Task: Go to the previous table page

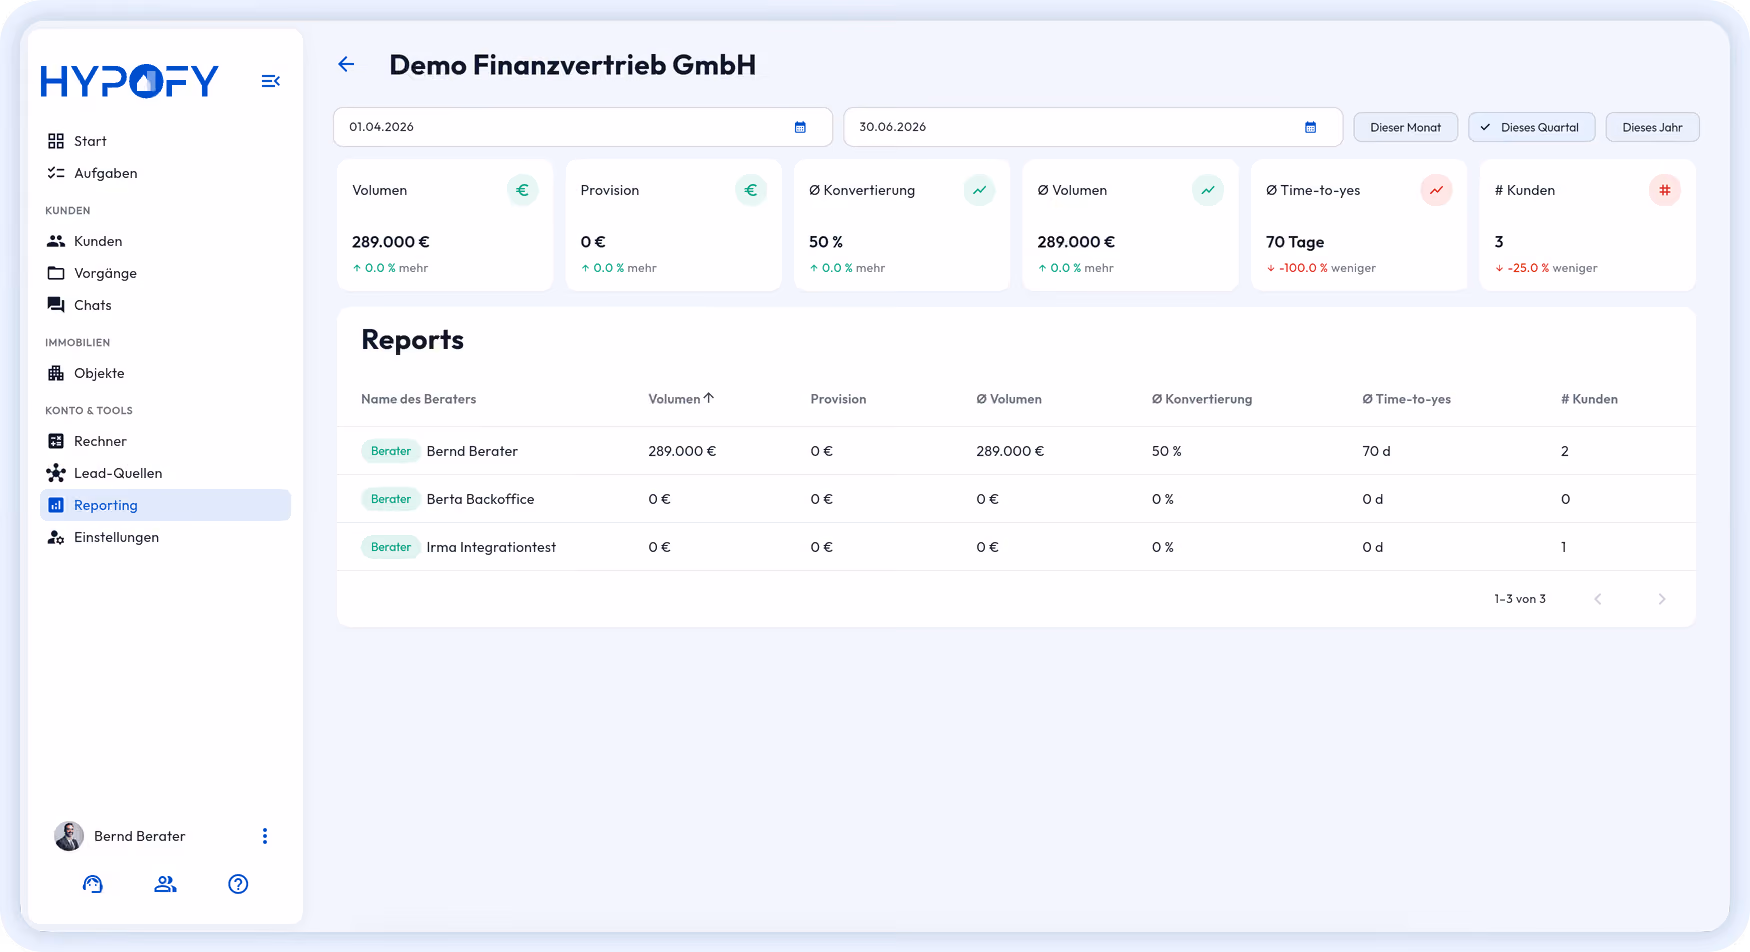Action: coord(1598,599)
